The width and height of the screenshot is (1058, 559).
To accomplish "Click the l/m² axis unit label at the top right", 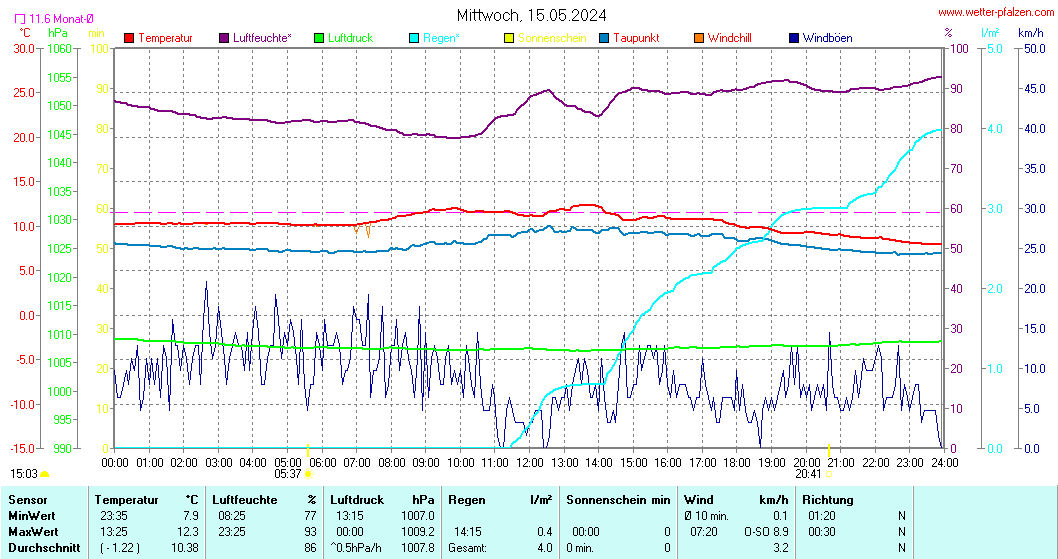I will tap(990, 32).
